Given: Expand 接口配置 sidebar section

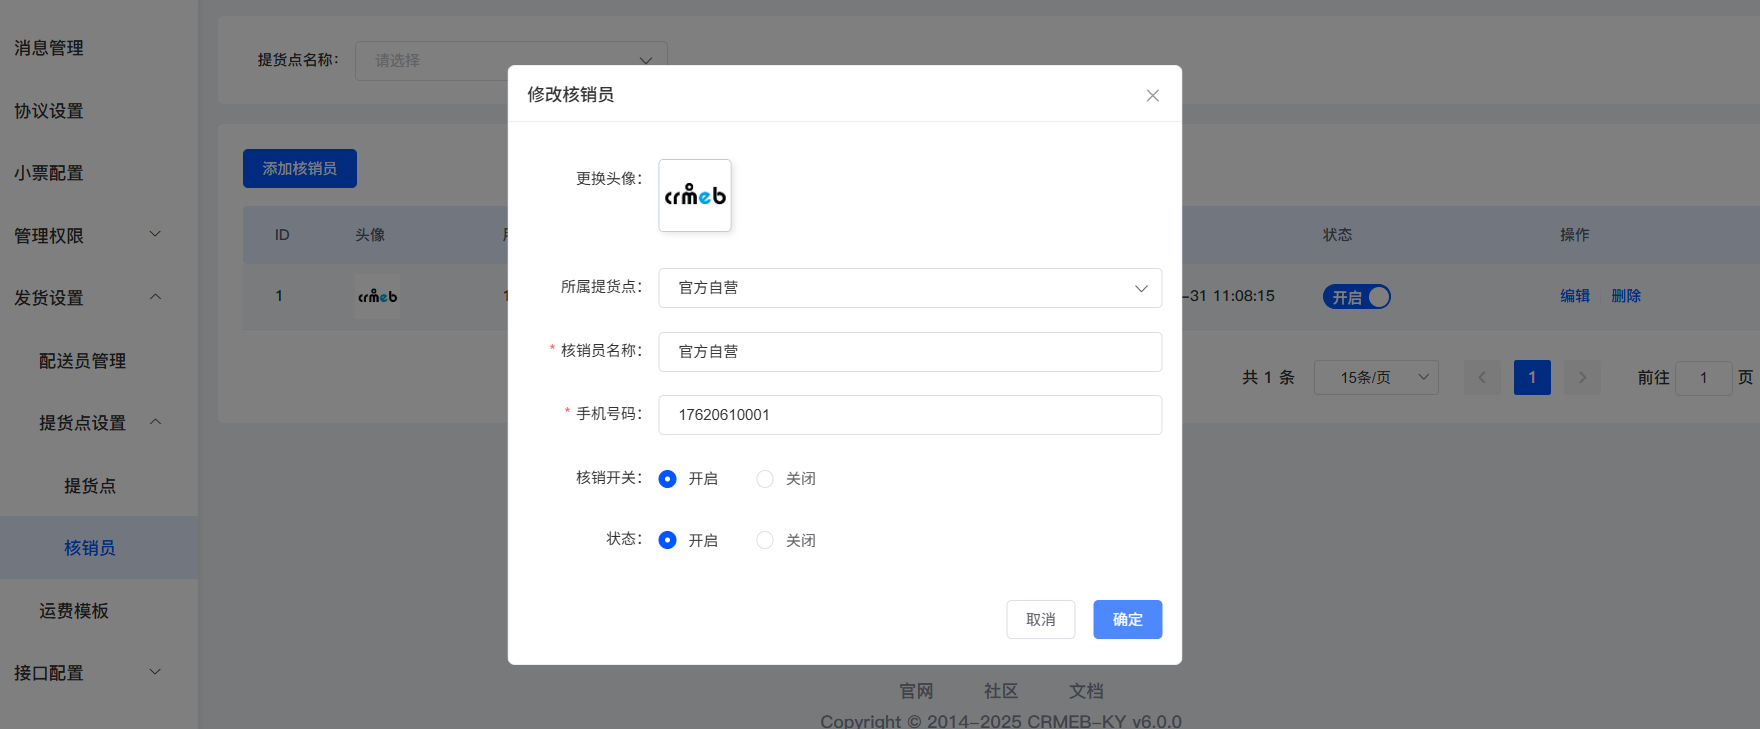Looking at the screenshot, I should click(x=155, y=672).
